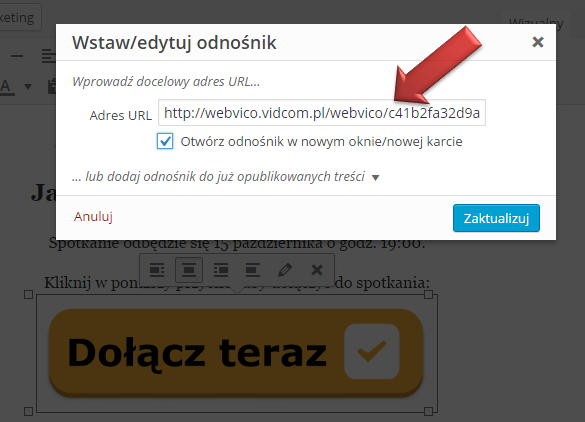Select align right in image toolbar
Viewport: 585px width, 422px height.
221,270
